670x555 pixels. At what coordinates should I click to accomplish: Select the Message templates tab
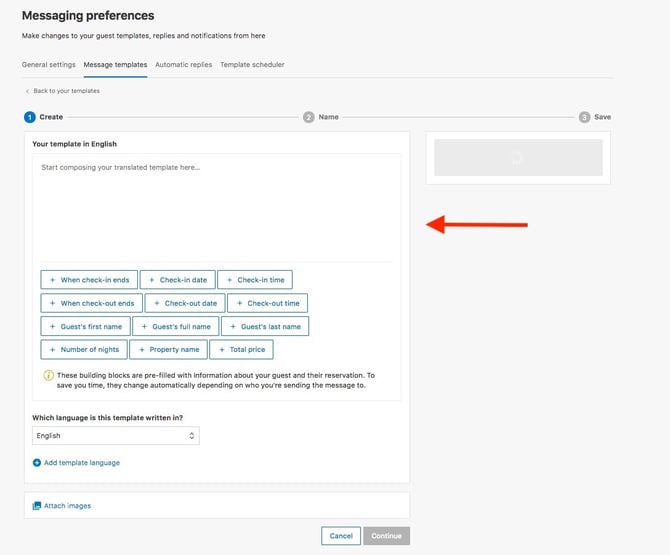115,65
